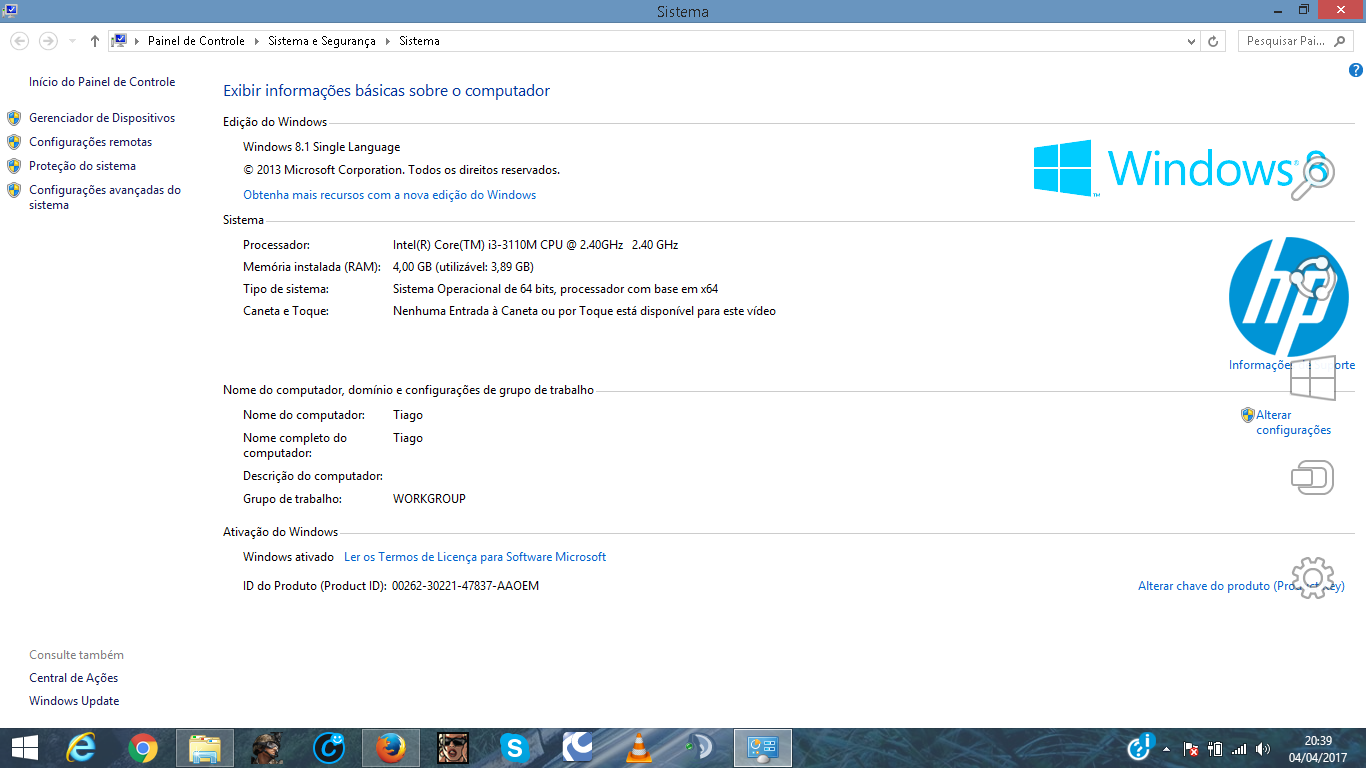Click Obtenha mais recursos com nova edição link
Image resolution: width=1366 pixels, height=768 pixels.
[x=390, y=195]
